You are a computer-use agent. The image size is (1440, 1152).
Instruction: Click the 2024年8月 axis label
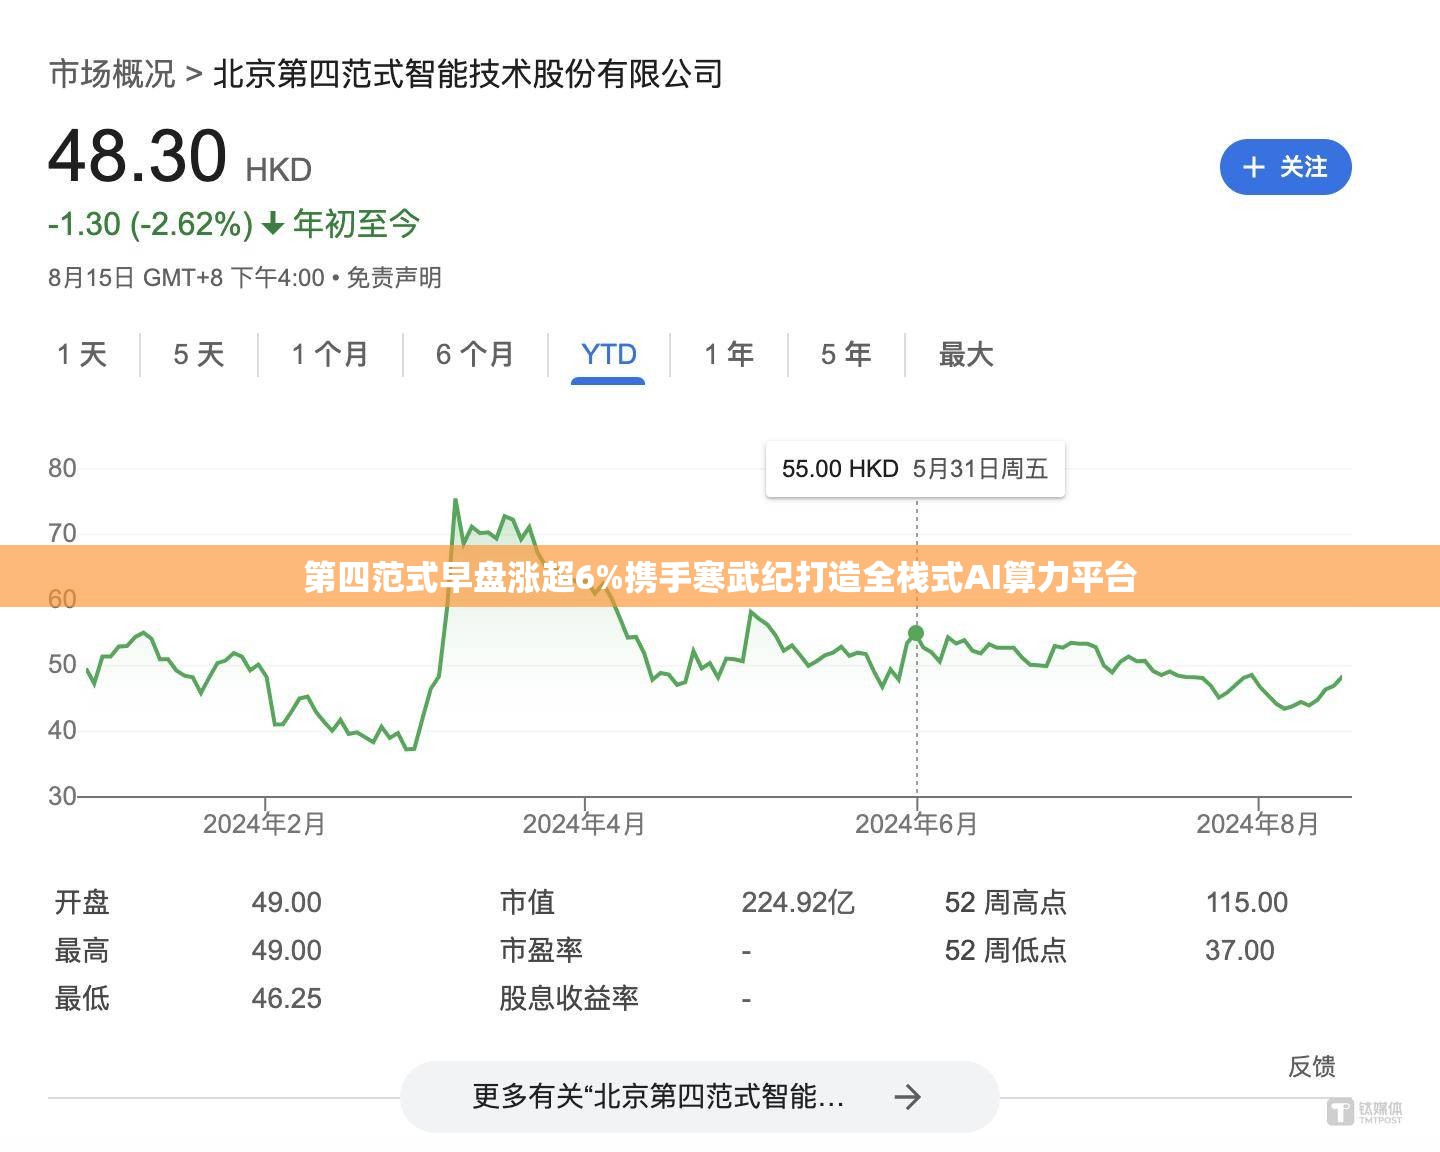point(1258,824)
